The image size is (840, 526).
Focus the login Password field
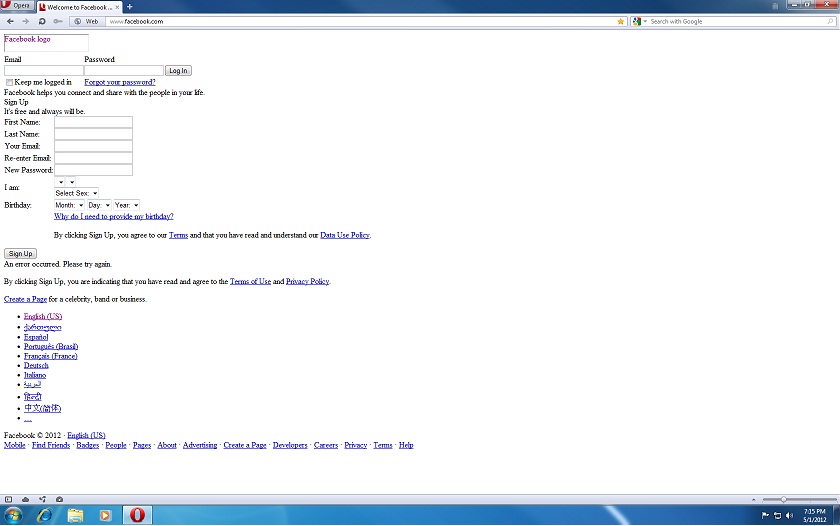(124, 71)
